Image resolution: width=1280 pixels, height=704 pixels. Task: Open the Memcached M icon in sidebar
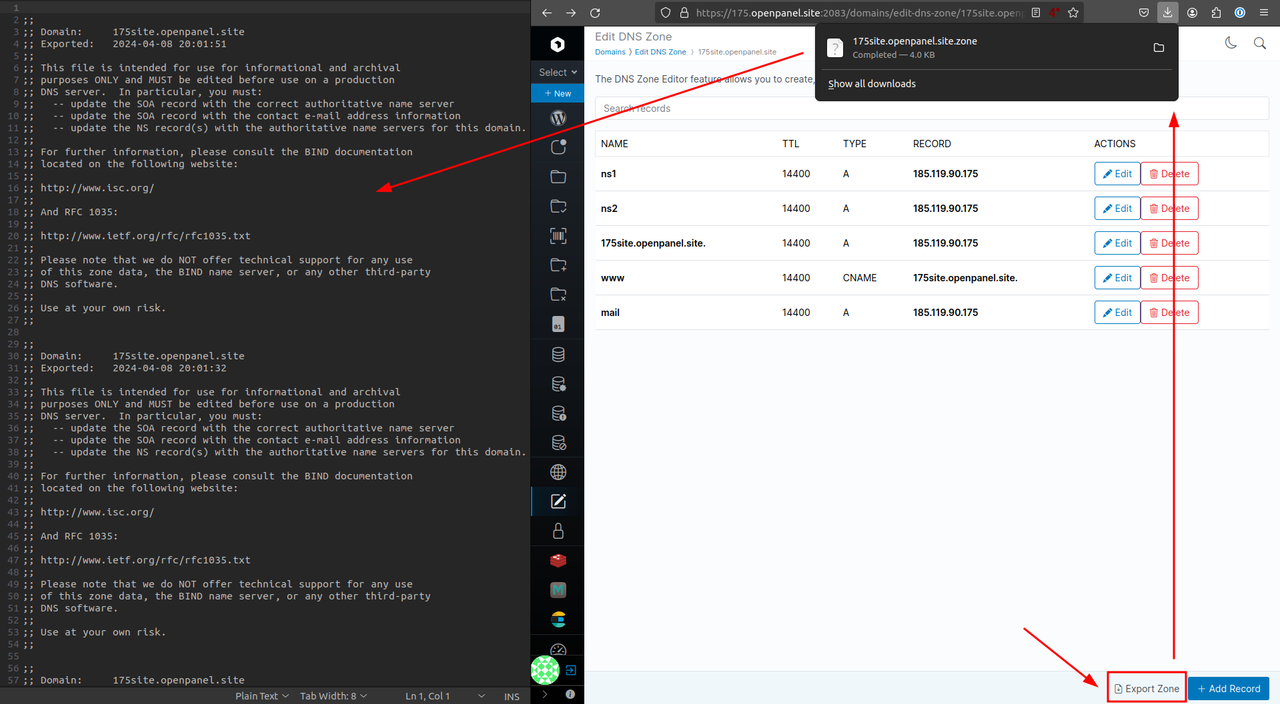click(558, 590)
